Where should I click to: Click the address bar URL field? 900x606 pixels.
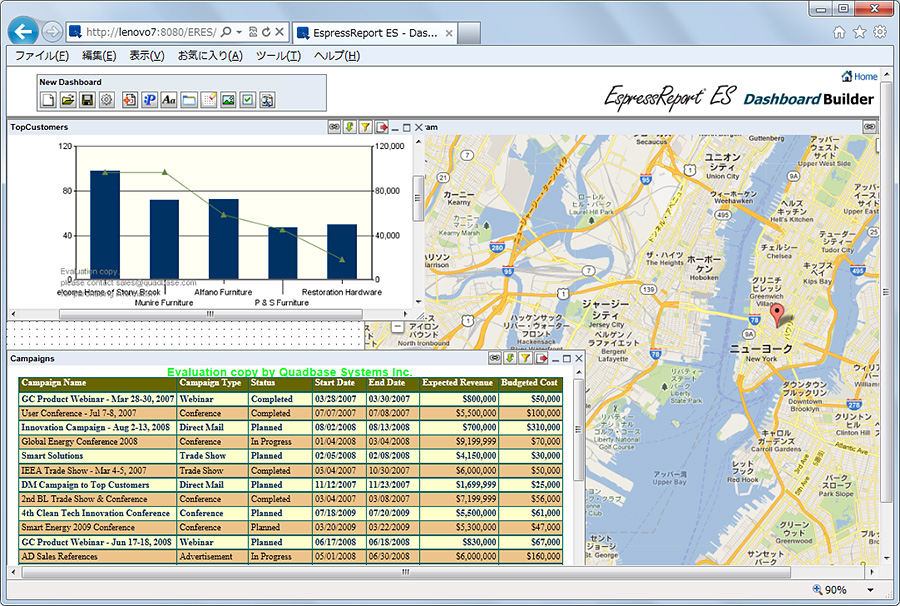pyautogui.click(x=149, y=32)
